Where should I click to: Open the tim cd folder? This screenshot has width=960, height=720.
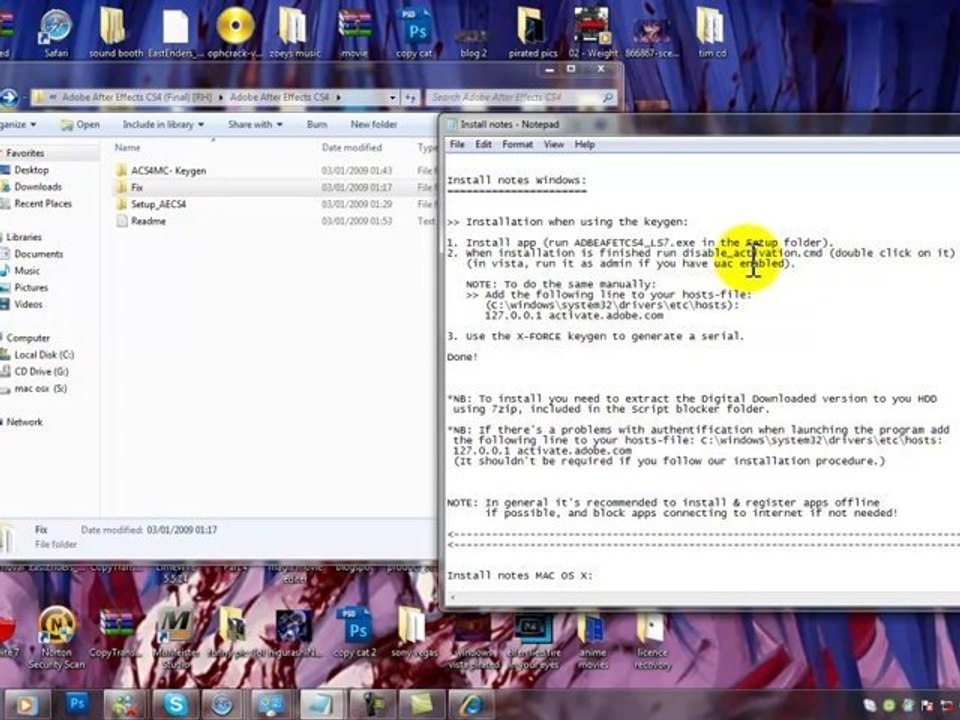(x=711, y=34)
